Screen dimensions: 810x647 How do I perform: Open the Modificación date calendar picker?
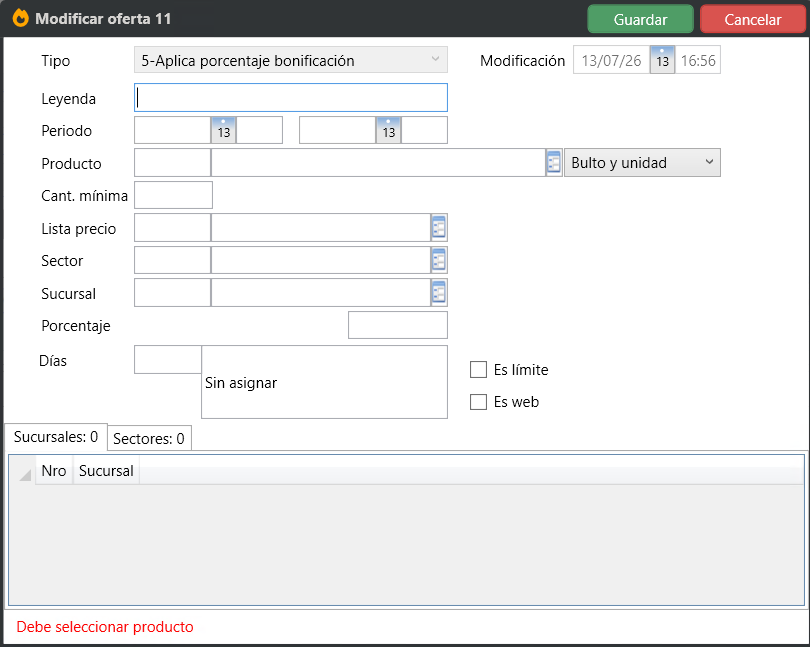(662, 60)
